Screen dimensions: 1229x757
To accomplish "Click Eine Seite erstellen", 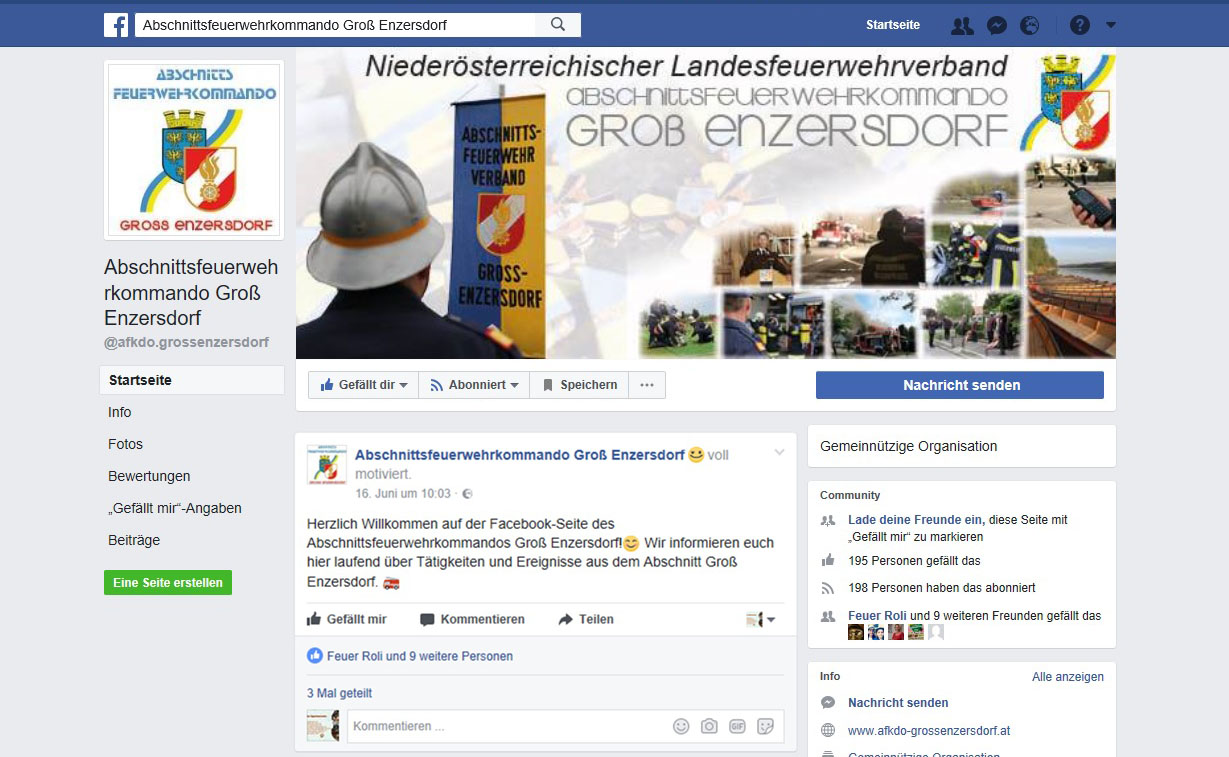I will click(x=167, y=580).
